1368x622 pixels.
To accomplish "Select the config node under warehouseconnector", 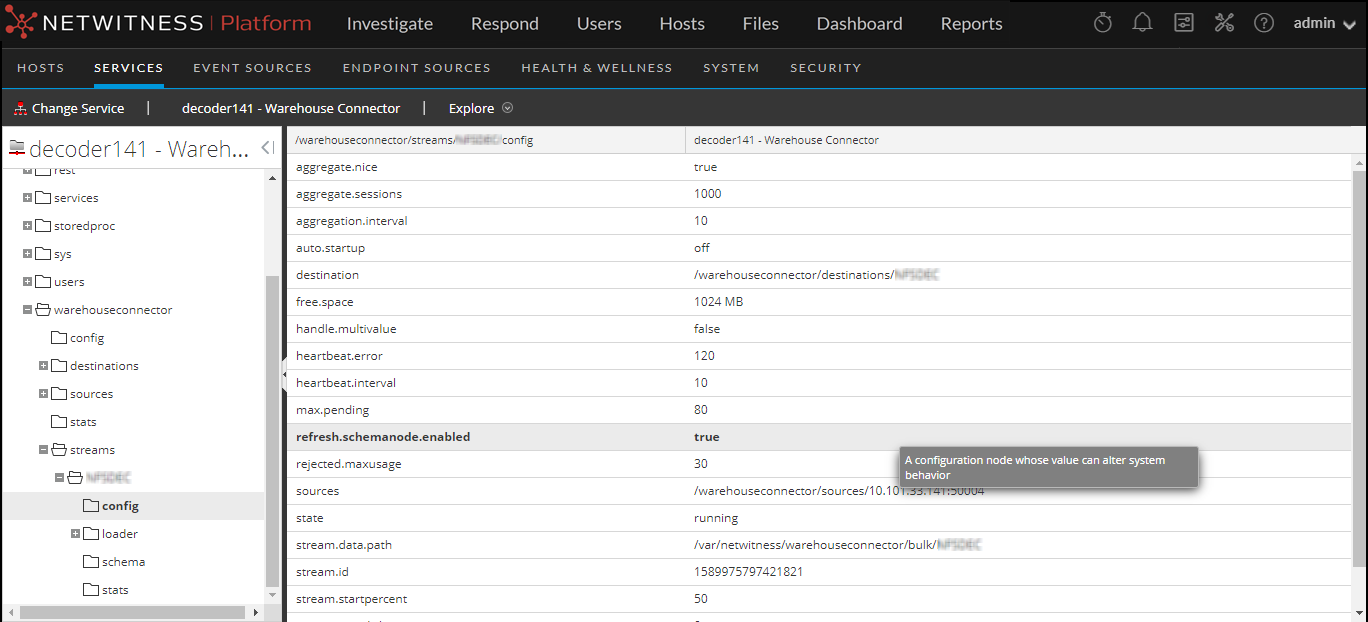I will click(87, 338).
